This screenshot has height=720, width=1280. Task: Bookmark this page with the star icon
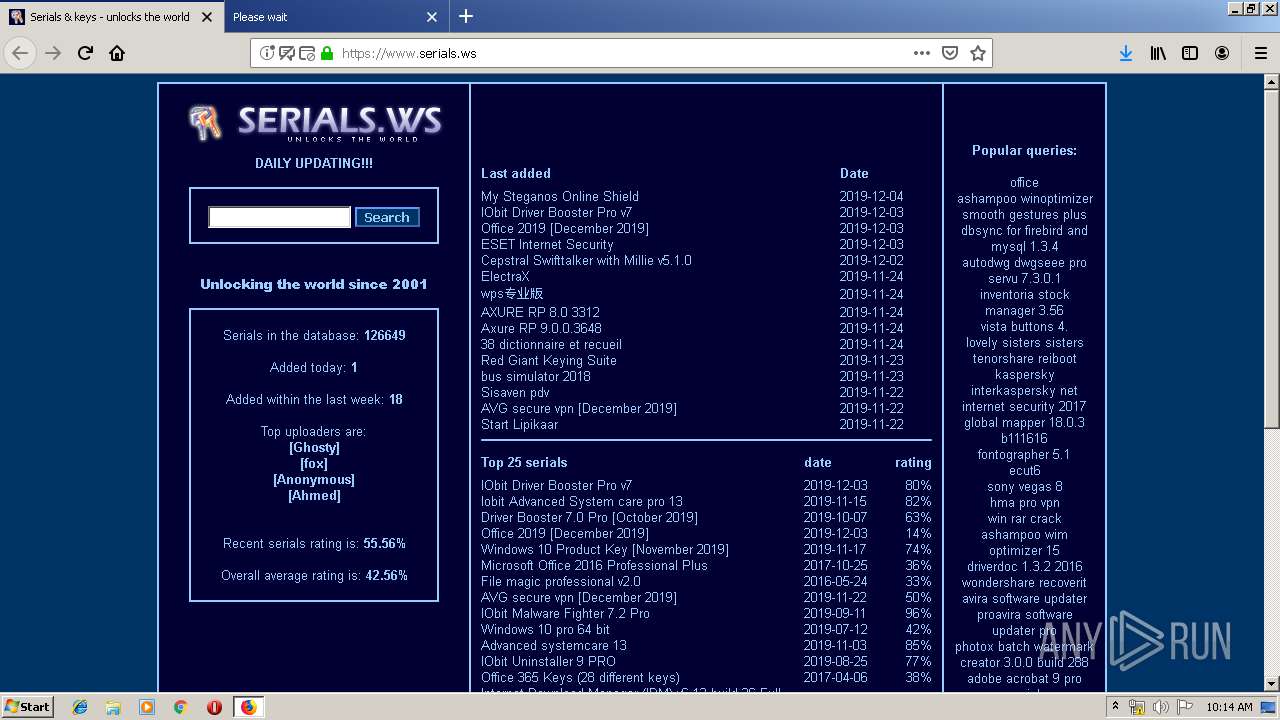pos(978,53)
